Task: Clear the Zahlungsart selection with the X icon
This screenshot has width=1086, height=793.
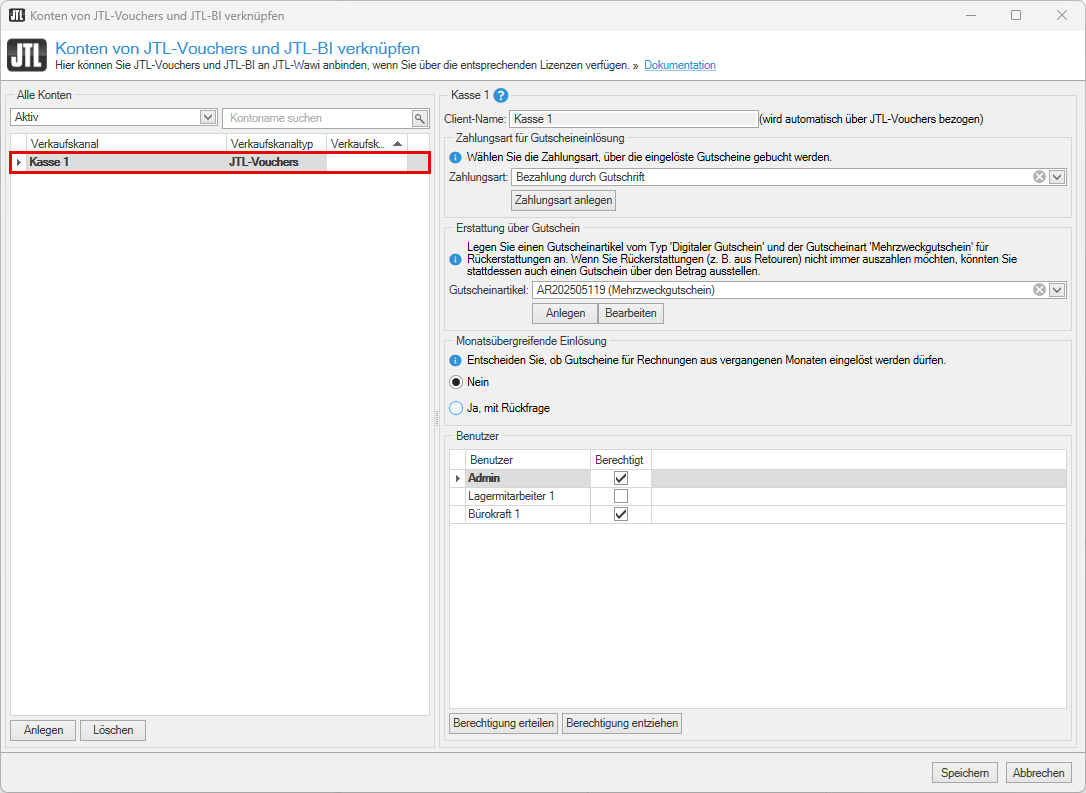Action: click(x=1039, y=177)
